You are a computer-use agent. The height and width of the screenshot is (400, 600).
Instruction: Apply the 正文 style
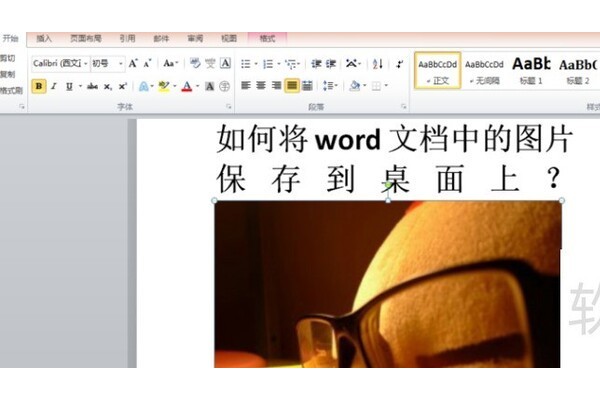tap(437, 71)
